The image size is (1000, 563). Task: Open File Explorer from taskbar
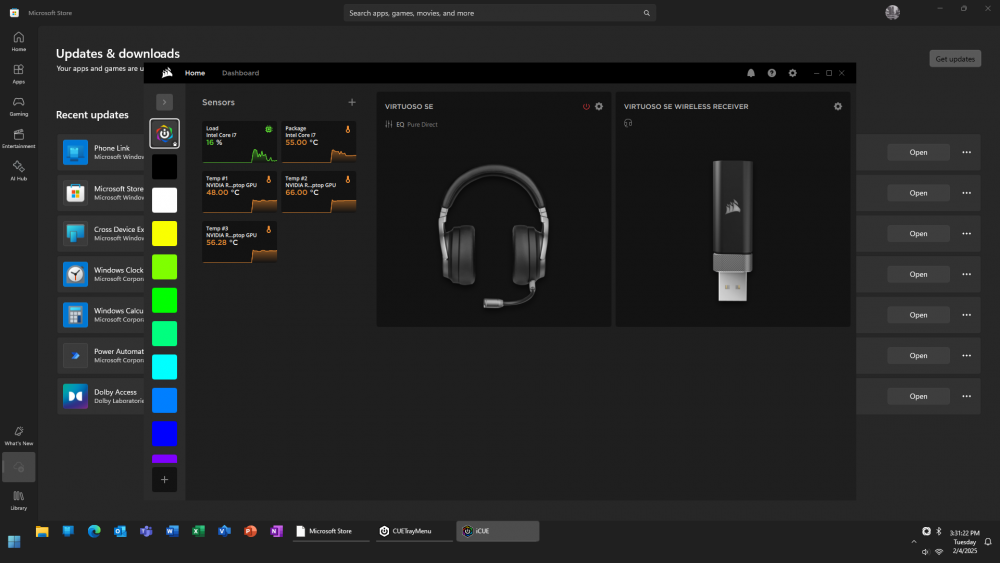(x=42, y=531)
